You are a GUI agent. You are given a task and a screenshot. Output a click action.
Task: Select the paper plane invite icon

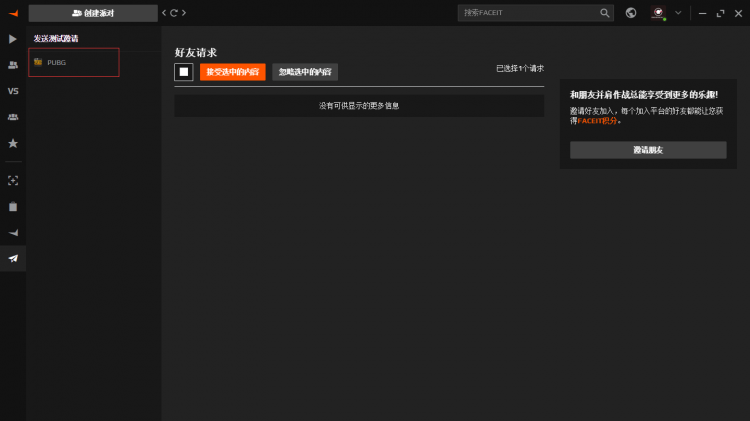(x=13, y=258)
